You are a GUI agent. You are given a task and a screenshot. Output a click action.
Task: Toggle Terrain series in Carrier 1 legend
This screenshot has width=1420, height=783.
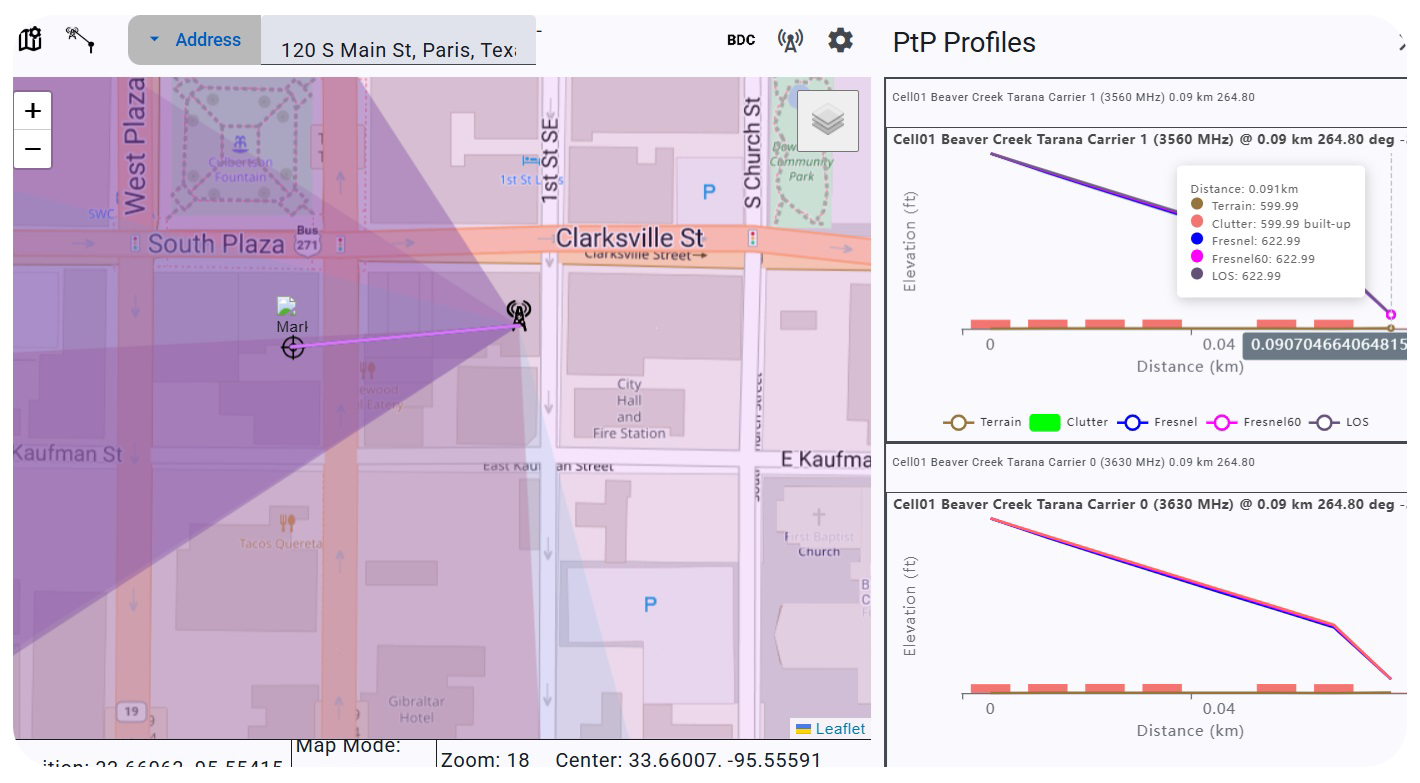pos(984,422)
